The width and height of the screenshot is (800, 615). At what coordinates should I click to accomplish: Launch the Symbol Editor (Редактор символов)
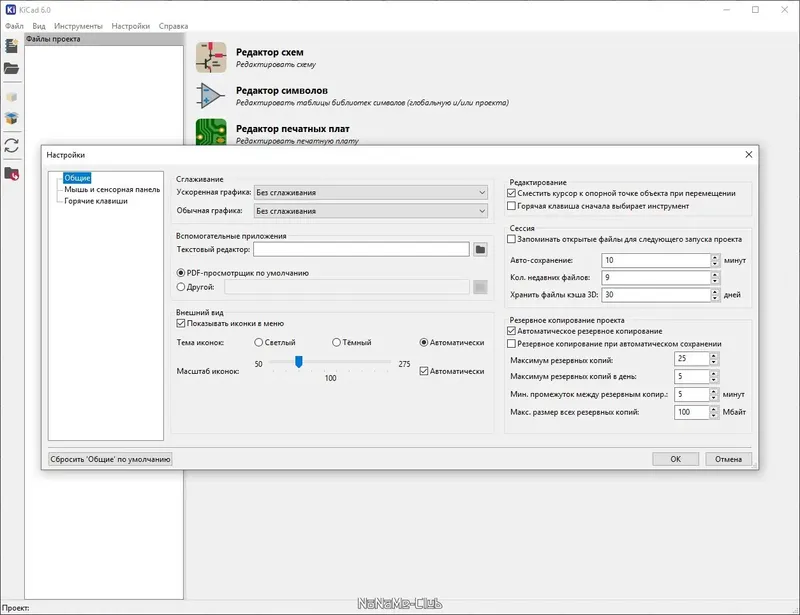tap(280, 90)
